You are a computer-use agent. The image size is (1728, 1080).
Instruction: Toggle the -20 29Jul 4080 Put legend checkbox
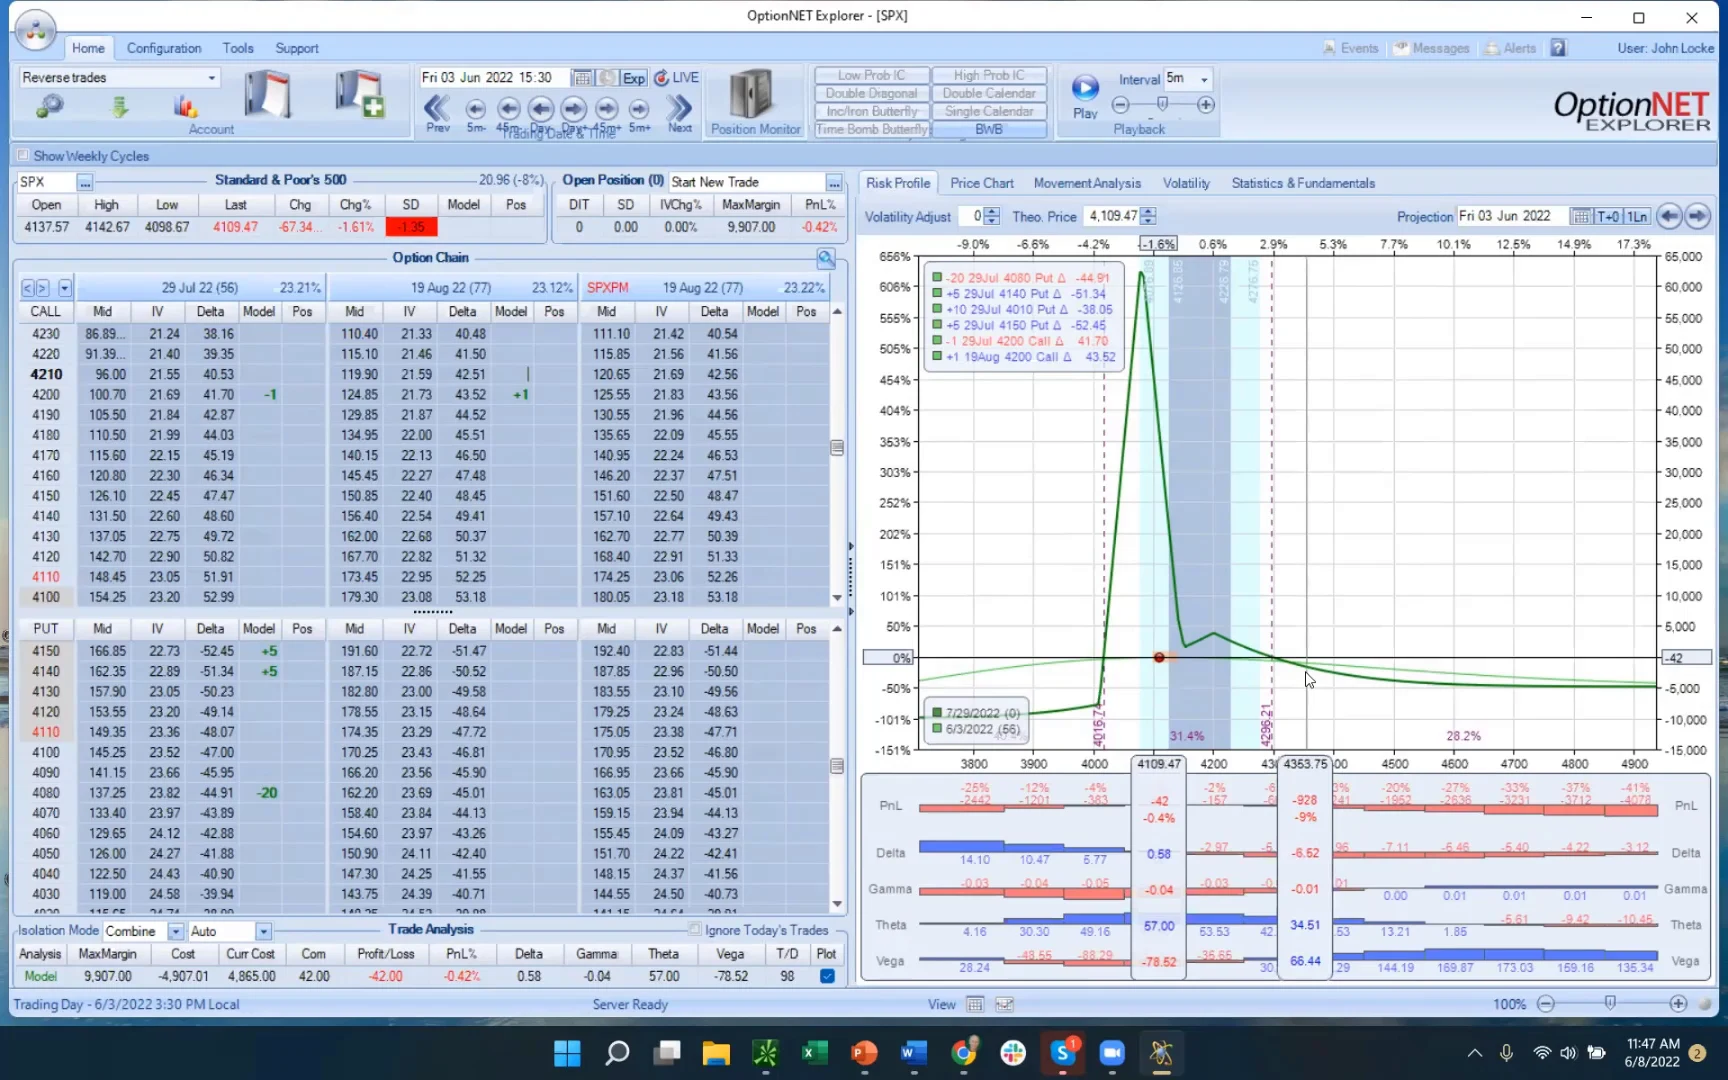937,278
